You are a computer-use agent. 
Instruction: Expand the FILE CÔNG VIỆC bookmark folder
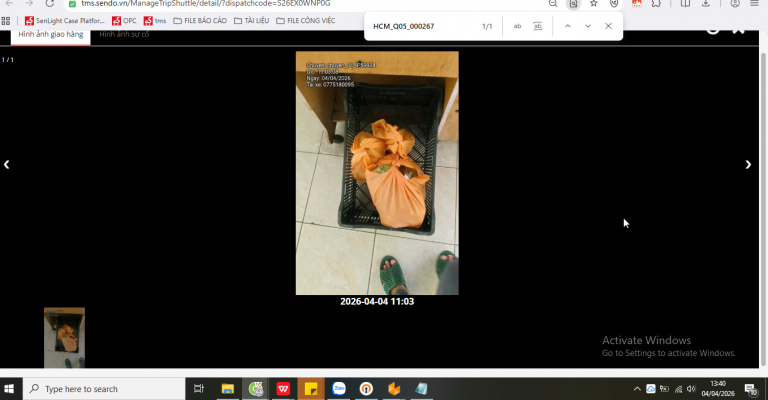[x=306, y=21]
